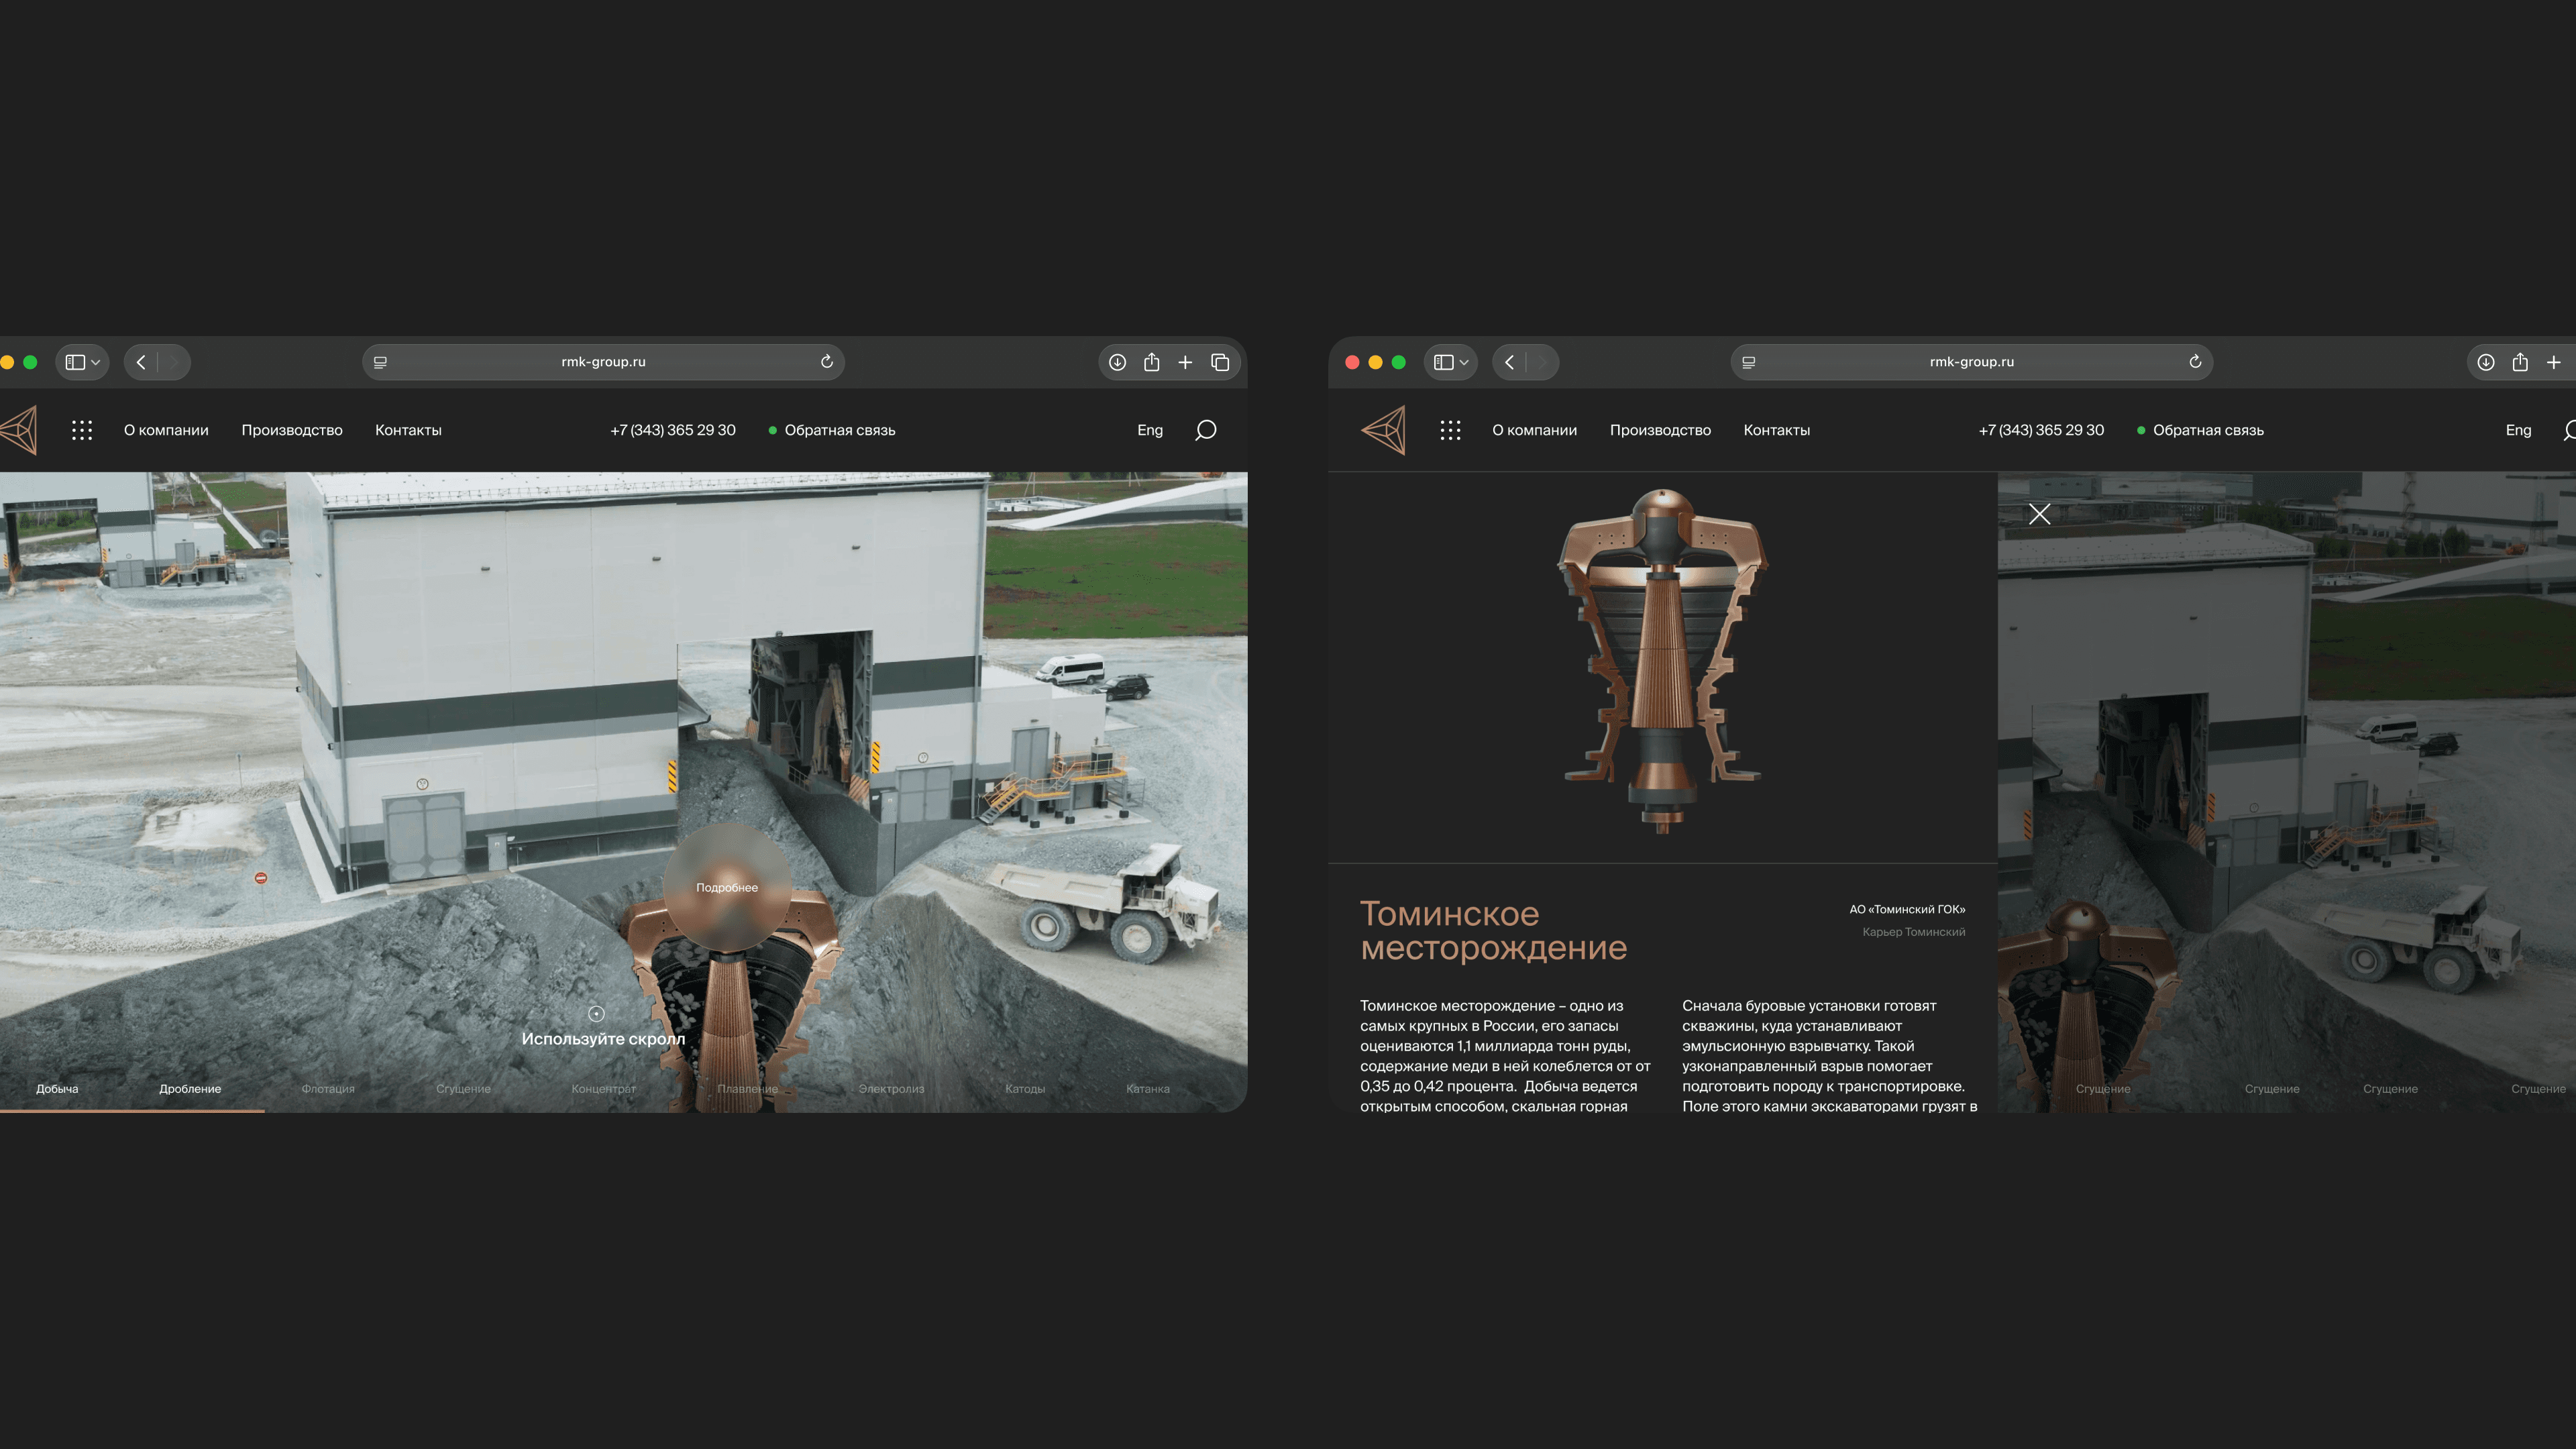
Task: Click Обратная связь link in right window
Action: point(2207,430)
